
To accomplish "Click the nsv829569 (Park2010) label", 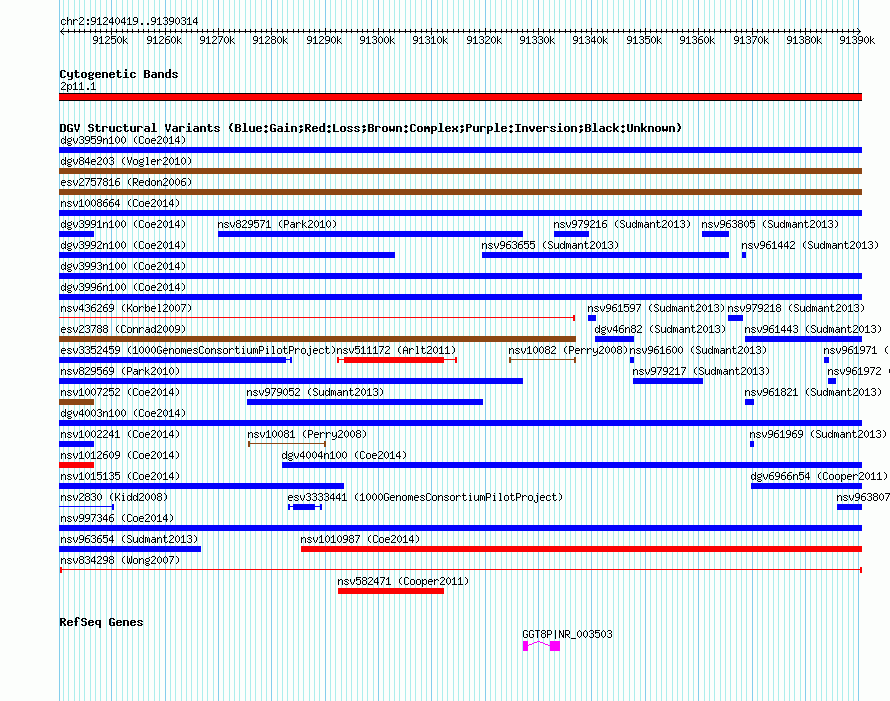I will tap(120, 371).
